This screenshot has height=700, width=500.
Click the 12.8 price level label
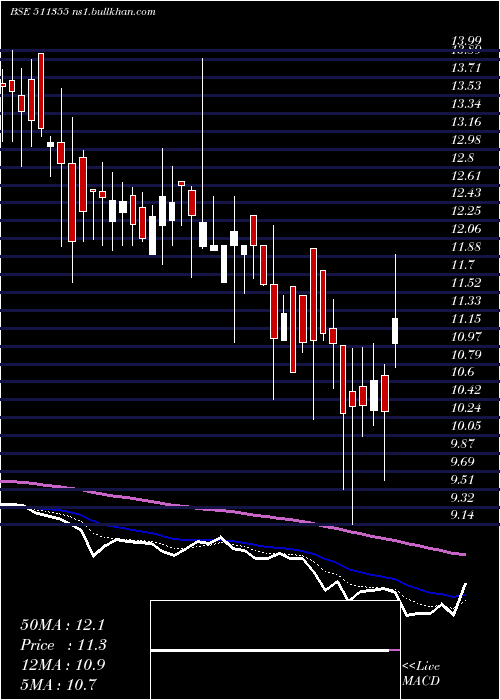pyautogui.click(x=462, y=157)
